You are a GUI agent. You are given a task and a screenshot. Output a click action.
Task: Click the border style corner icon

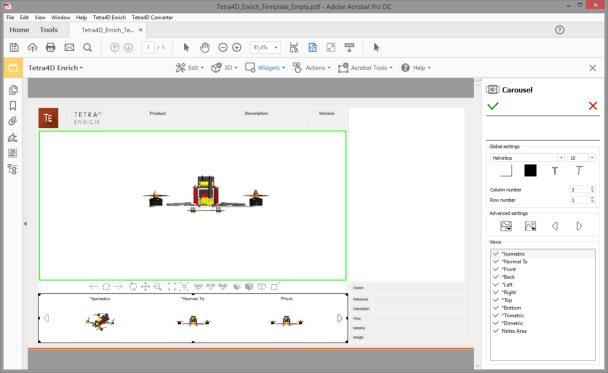coord(506,171)
